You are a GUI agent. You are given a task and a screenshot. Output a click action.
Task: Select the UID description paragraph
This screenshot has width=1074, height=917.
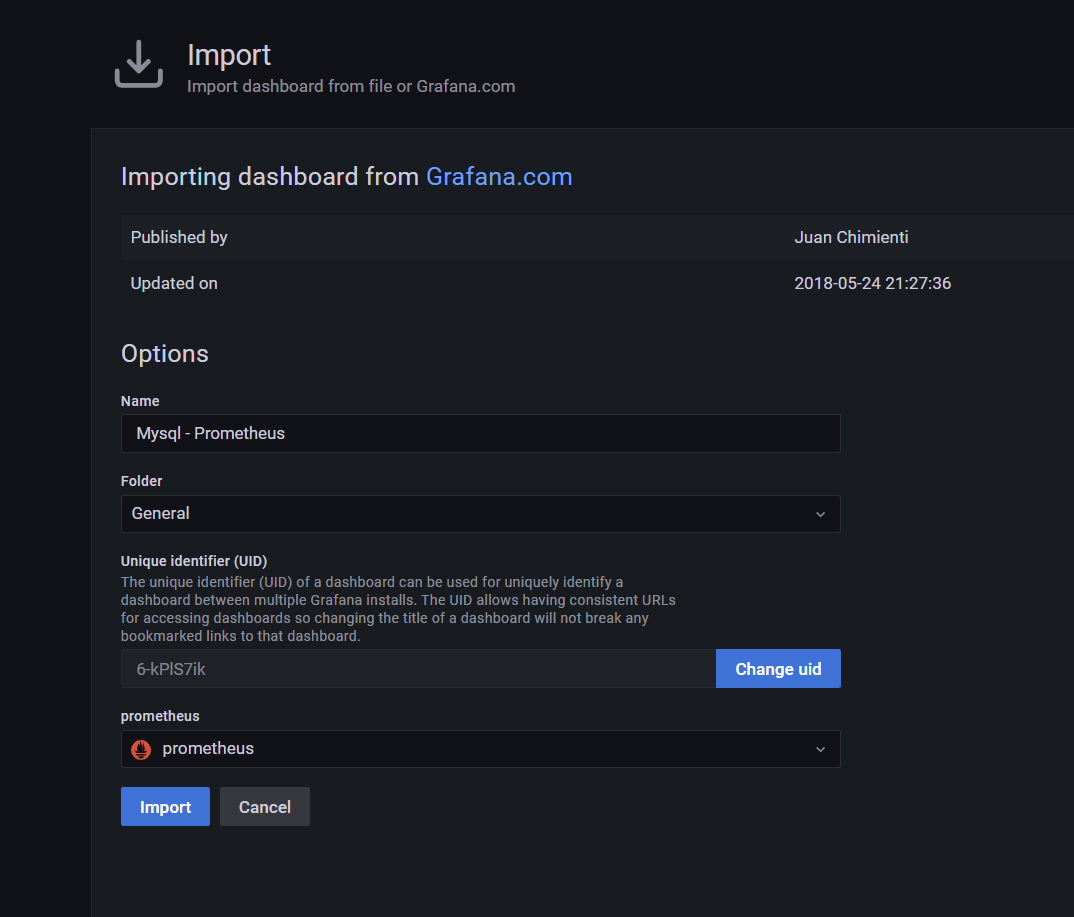click(398, 609)
